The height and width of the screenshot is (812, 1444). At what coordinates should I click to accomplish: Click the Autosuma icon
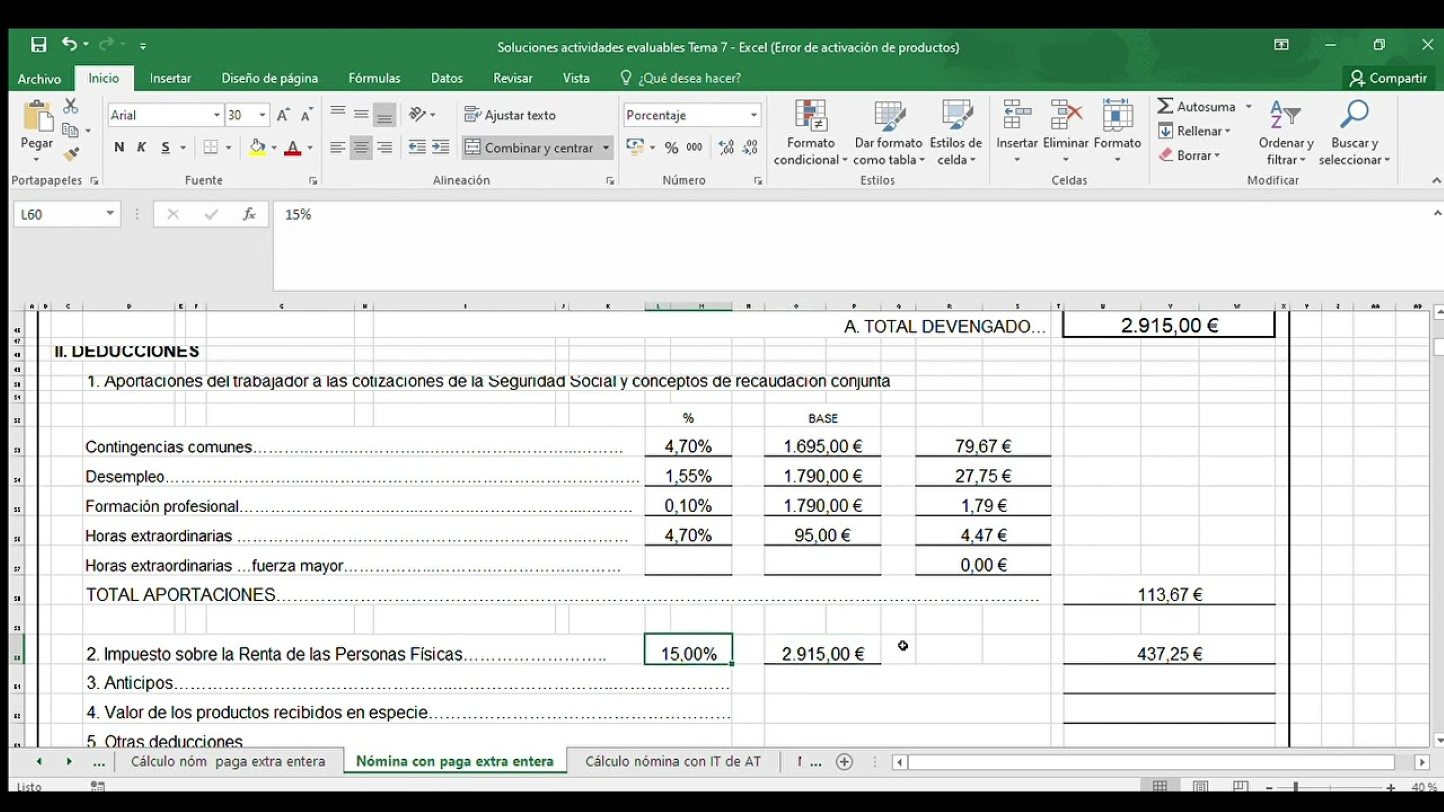click(1166, 106)
